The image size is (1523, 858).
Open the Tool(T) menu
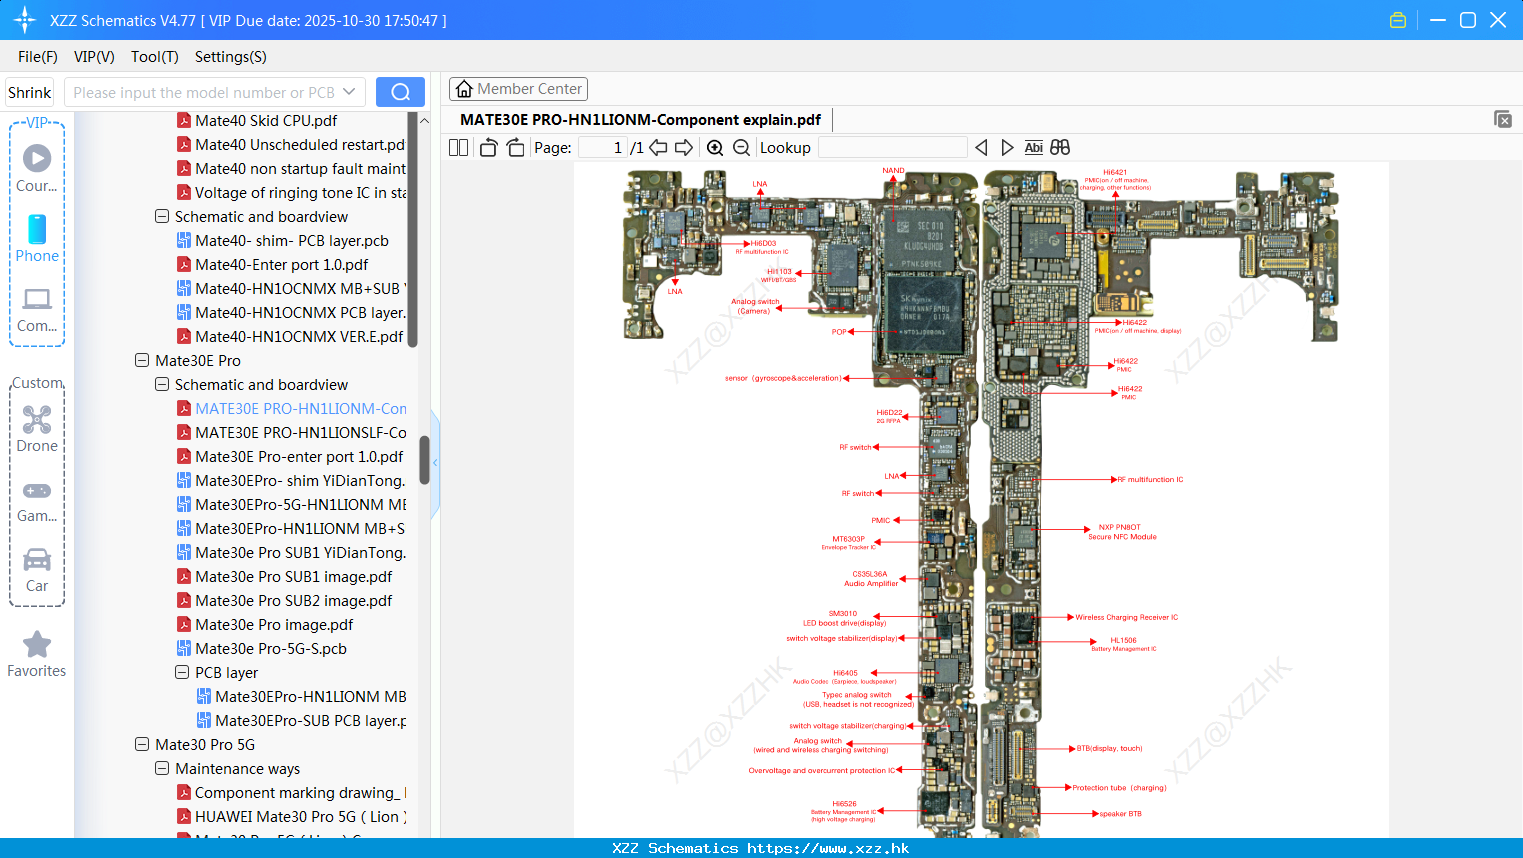(155, 57)
